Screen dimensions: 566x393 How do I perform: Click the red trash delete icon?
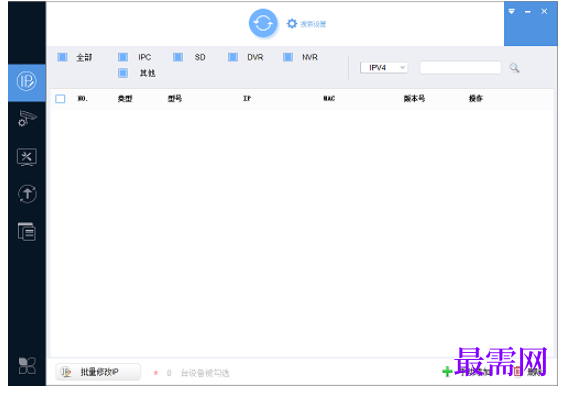(518, 371)
